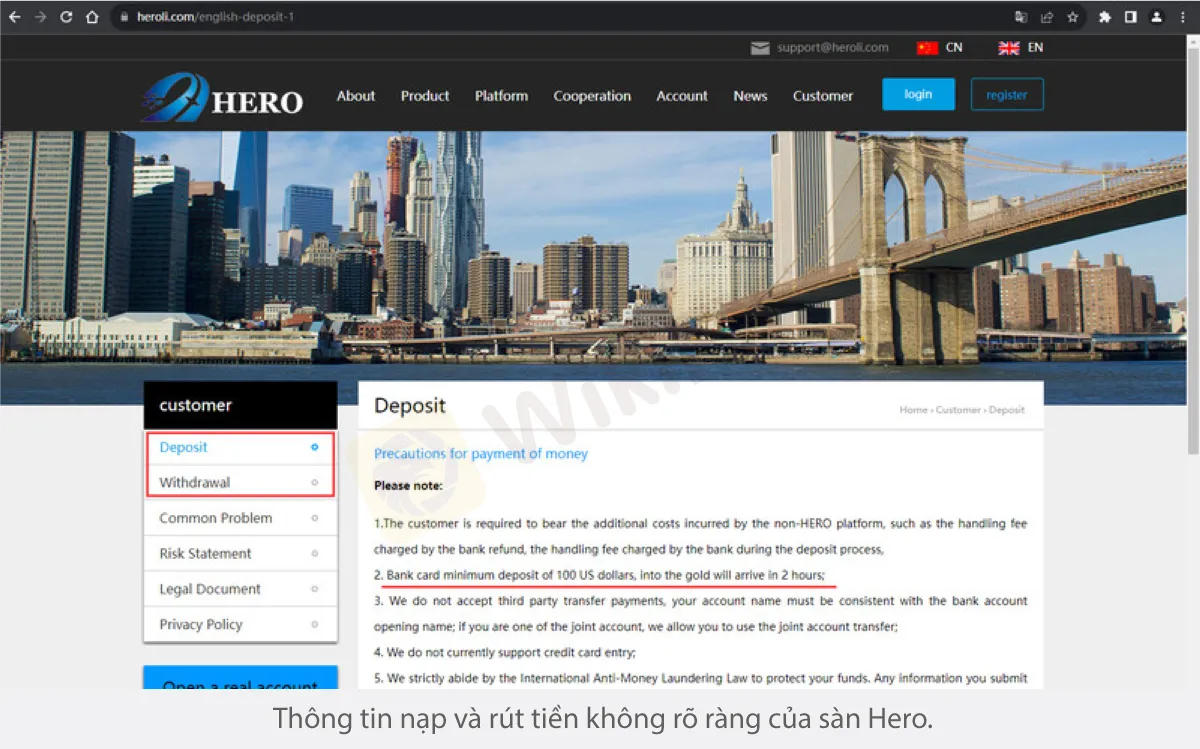Image resolution: width=1200 pixels, height=749 pixels.
Task: Click the email envelope icon near support address
Action: click(760, 48)
